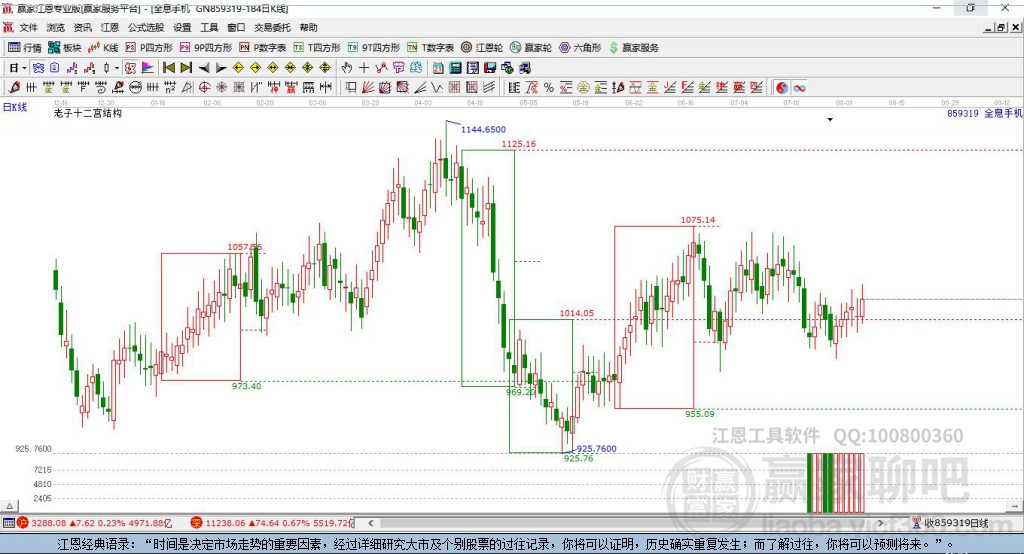Screen dimensions: 1024x554
Task: Expand the small black triangle above chart
Action: pyautogui.click(x=830, y=120)
